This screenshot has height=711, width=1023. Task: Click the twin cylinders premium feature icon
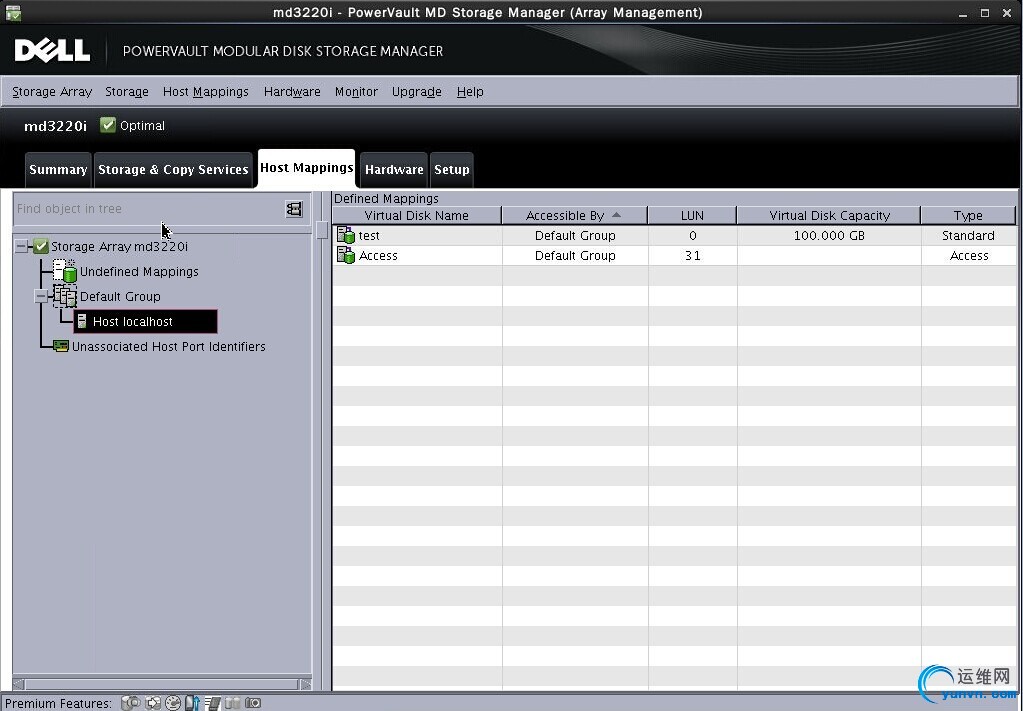pyautogui.click(x=232, y=703)
